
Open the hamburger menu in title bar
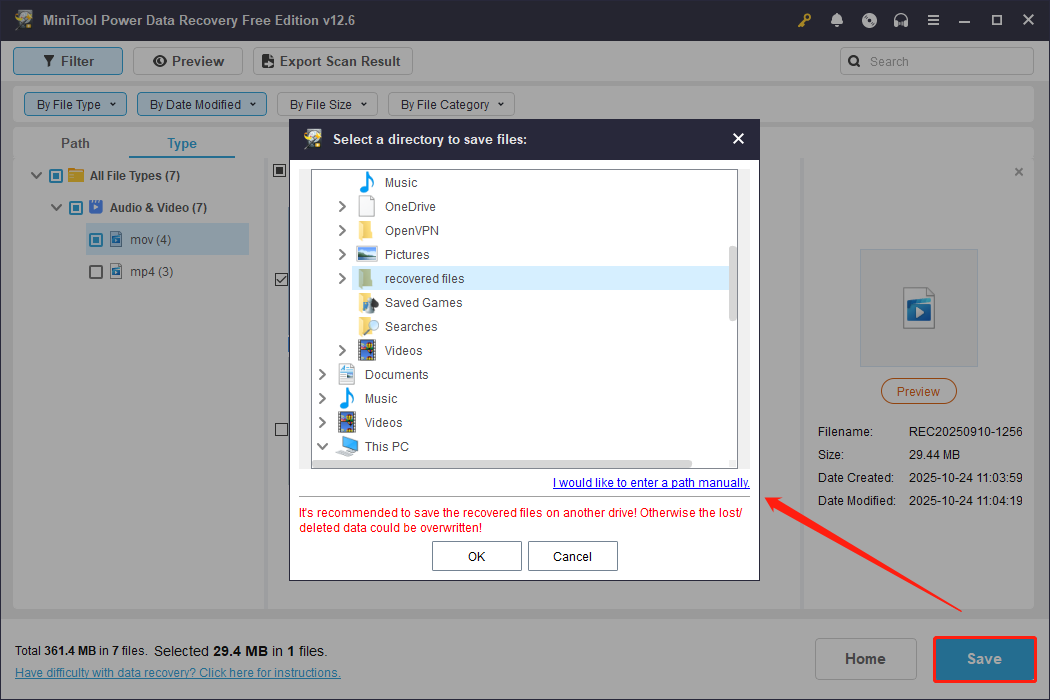click(933, 19)
